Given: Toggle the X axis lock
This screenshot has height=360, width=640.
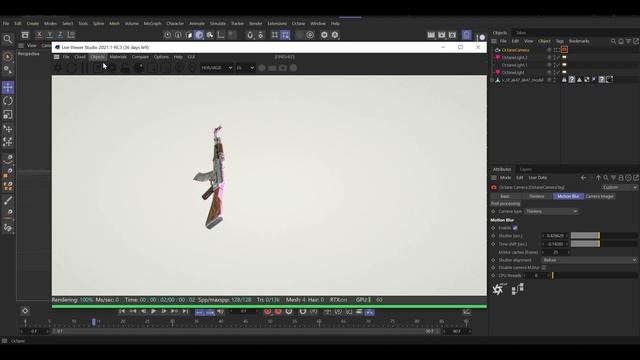Looking at the screenshot, I should [x=39, y=35].
